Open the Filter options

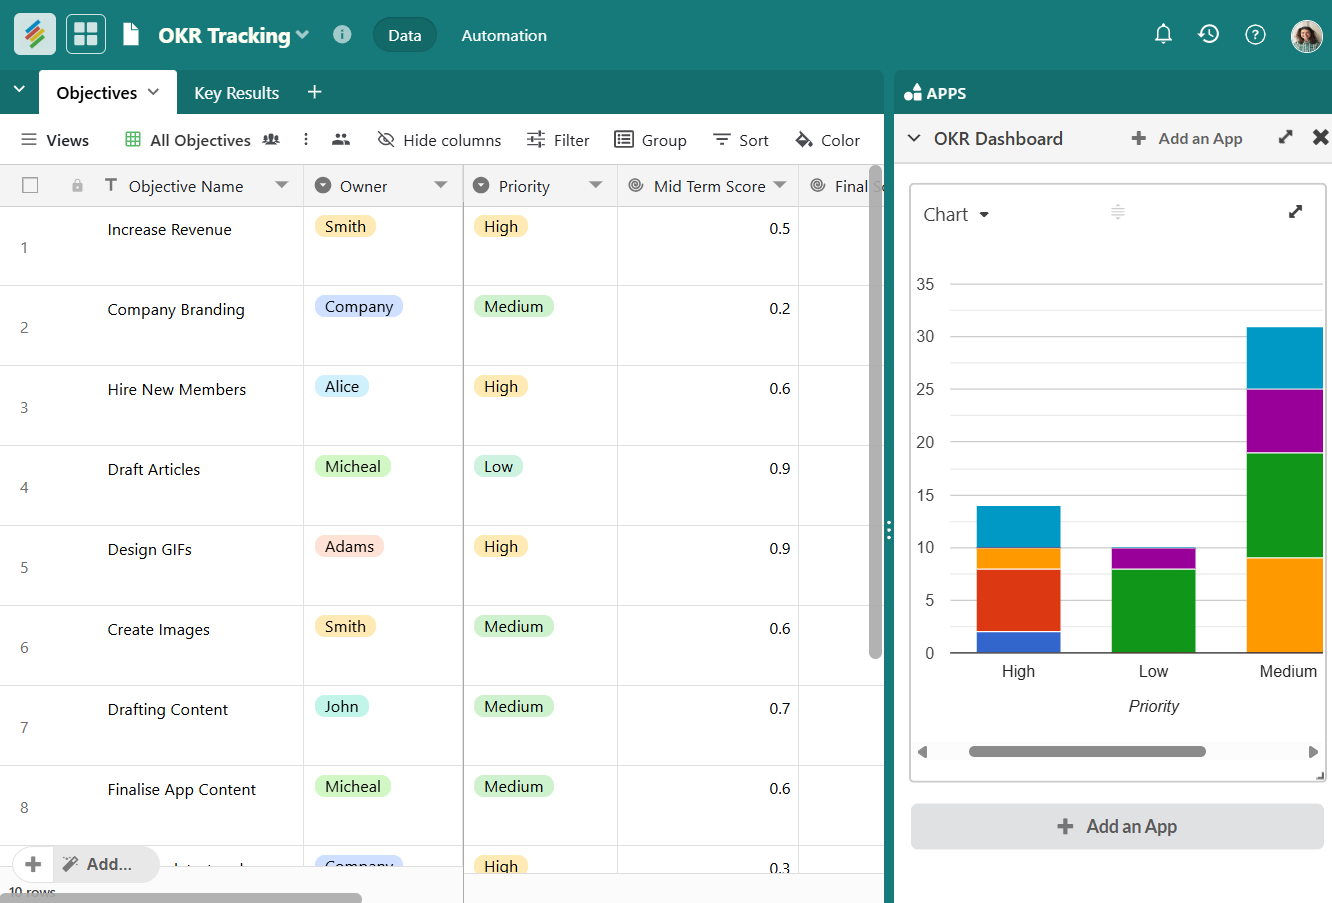tap(558, 140)
